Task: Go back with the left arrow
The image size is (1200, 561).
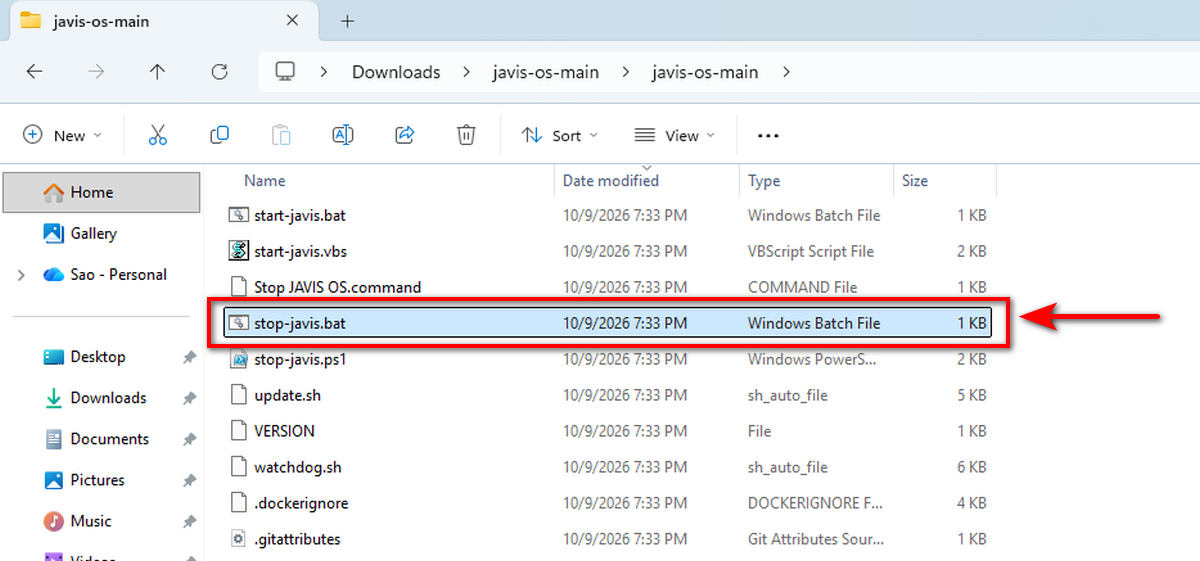Action: coord(34,72)
